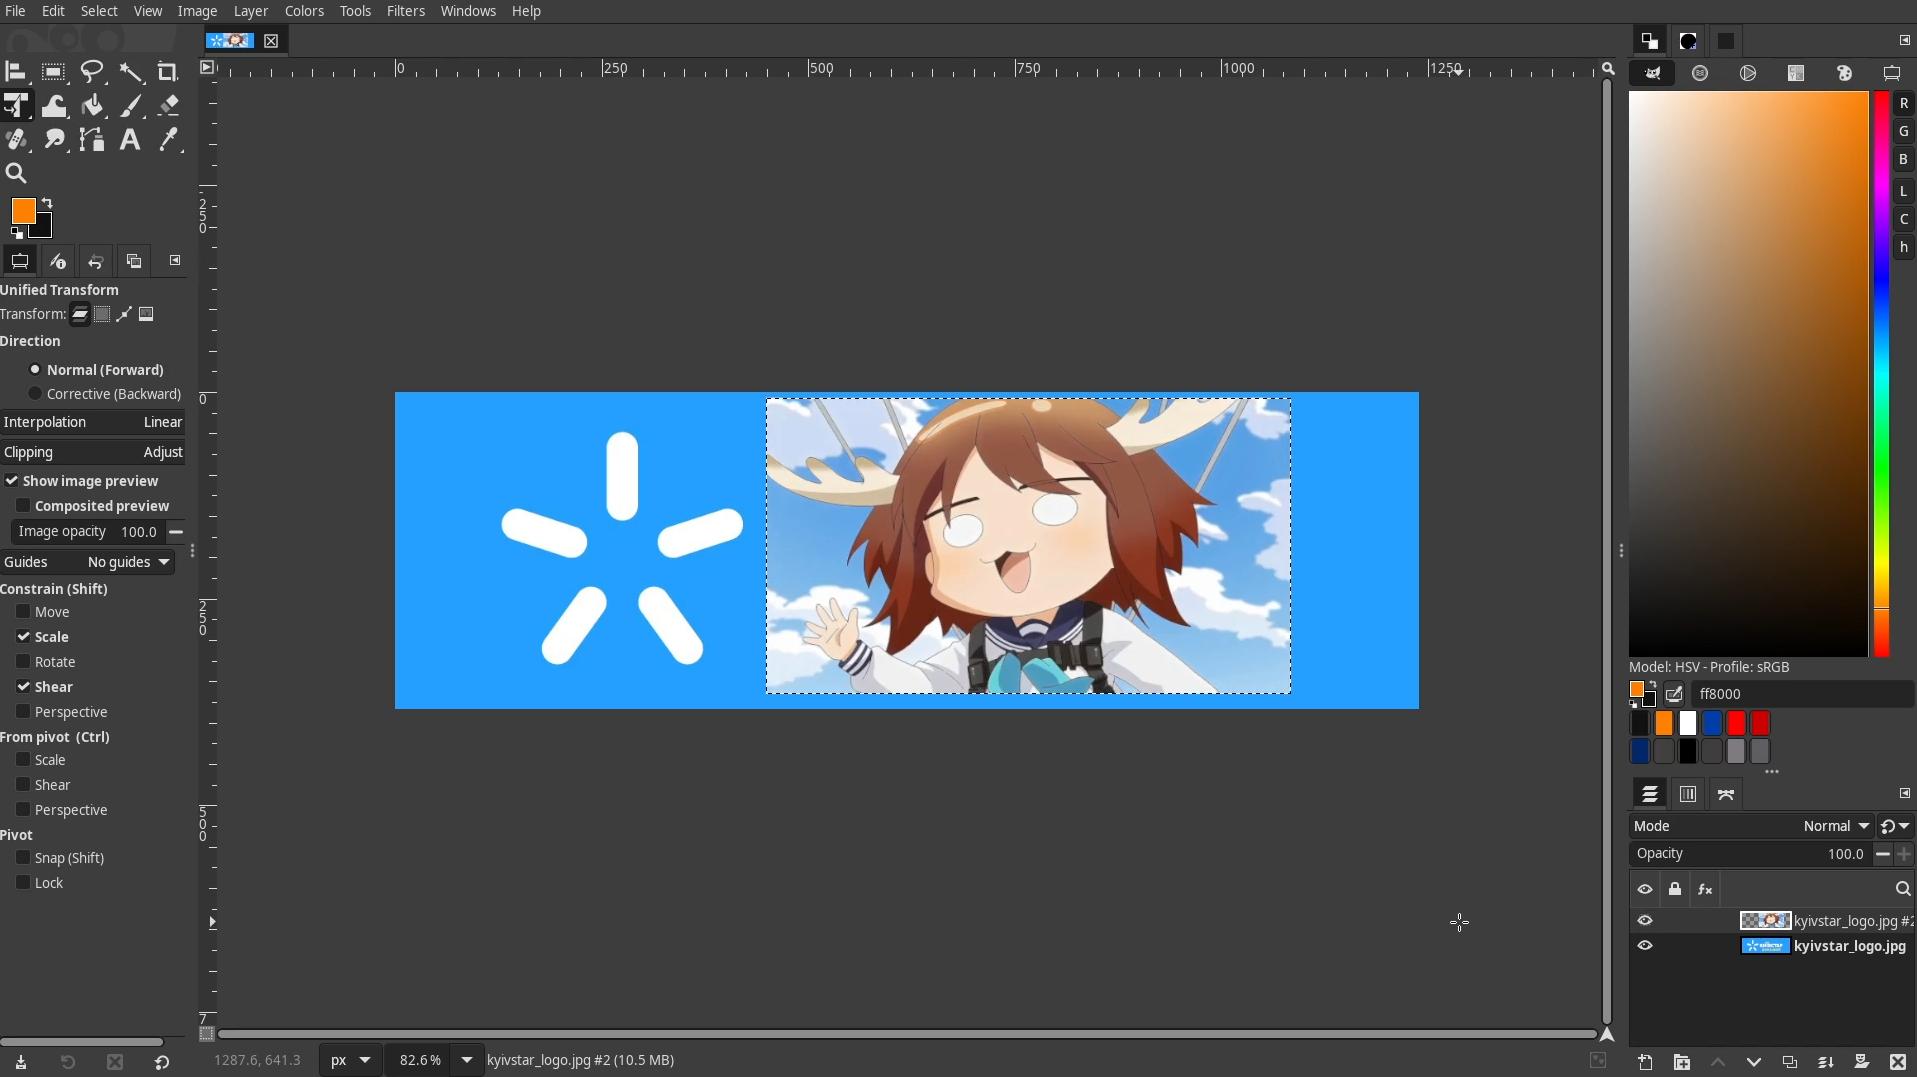Switch to the Paths tab
Viewport: 1917px width, 1077px height.
1726,794
